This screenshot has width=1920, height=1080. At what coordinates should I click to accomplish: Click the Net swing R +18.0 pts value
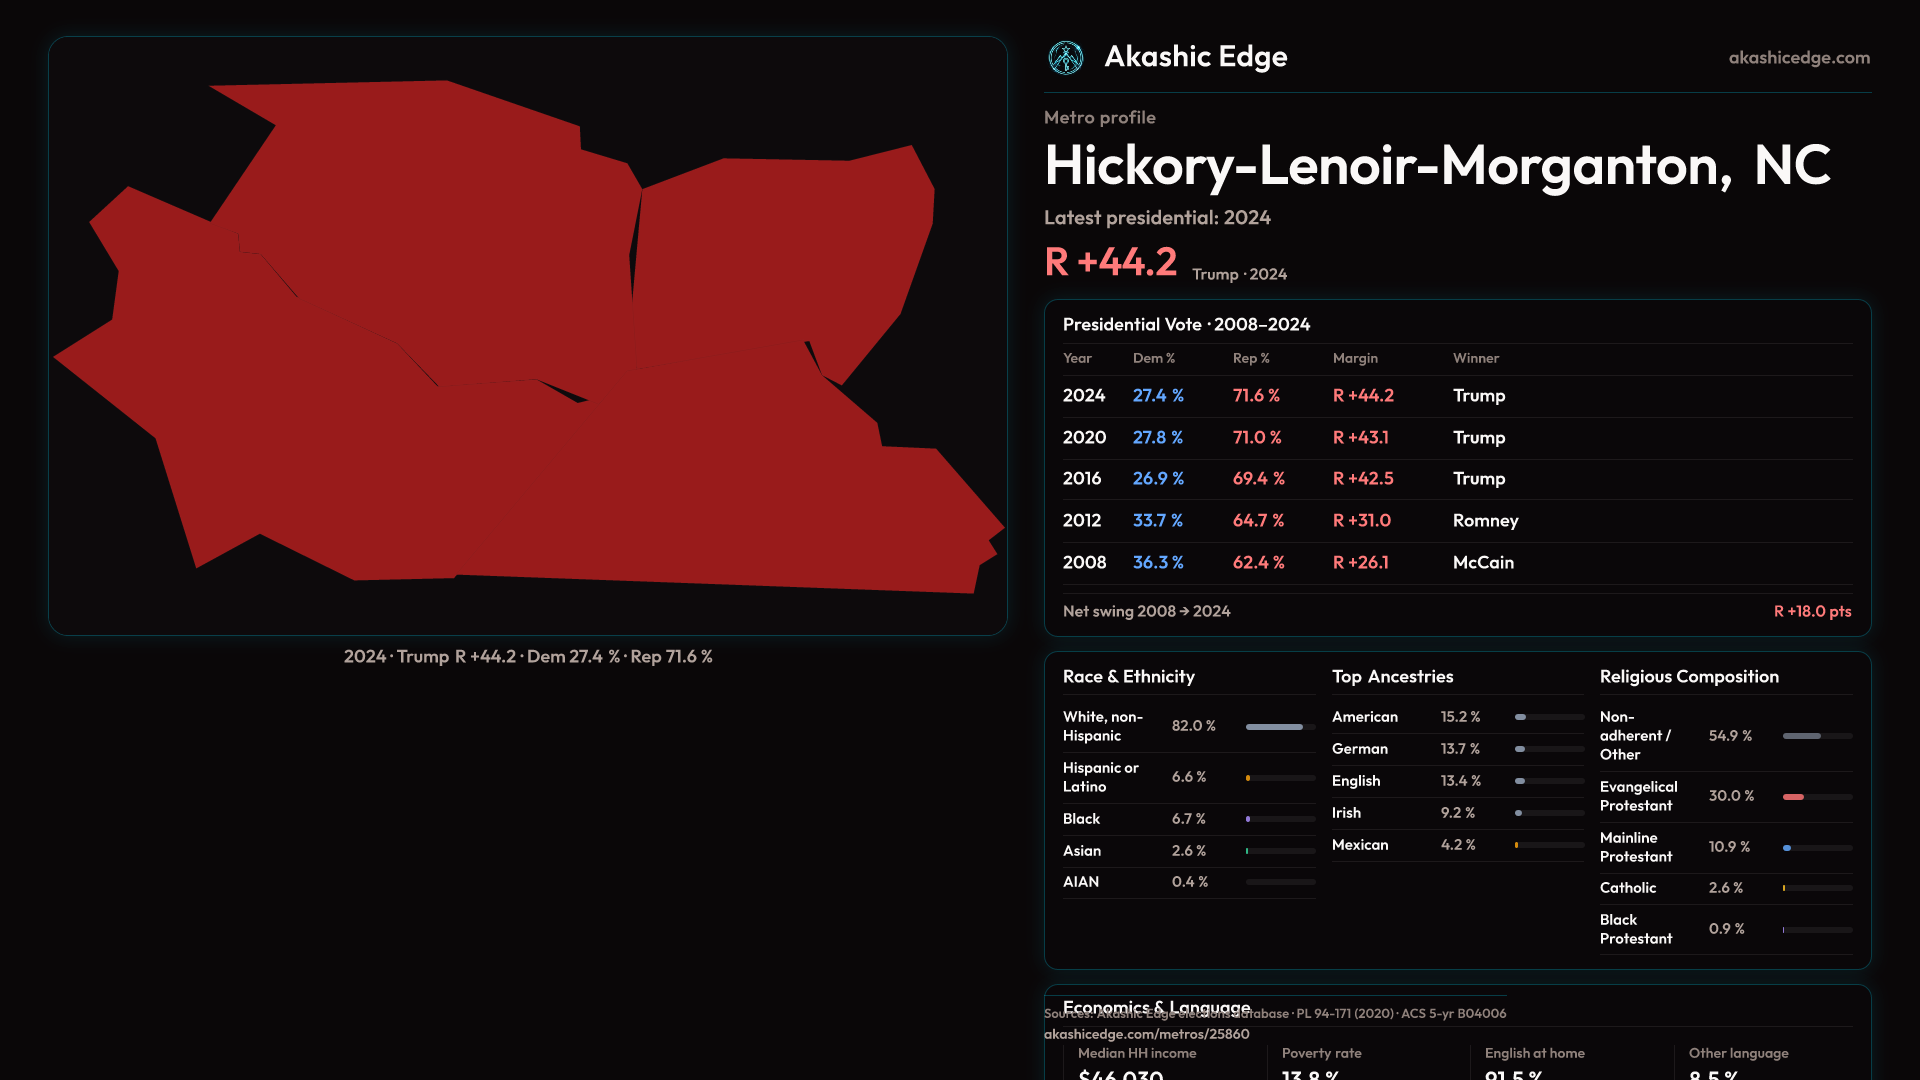(1811, 611)
